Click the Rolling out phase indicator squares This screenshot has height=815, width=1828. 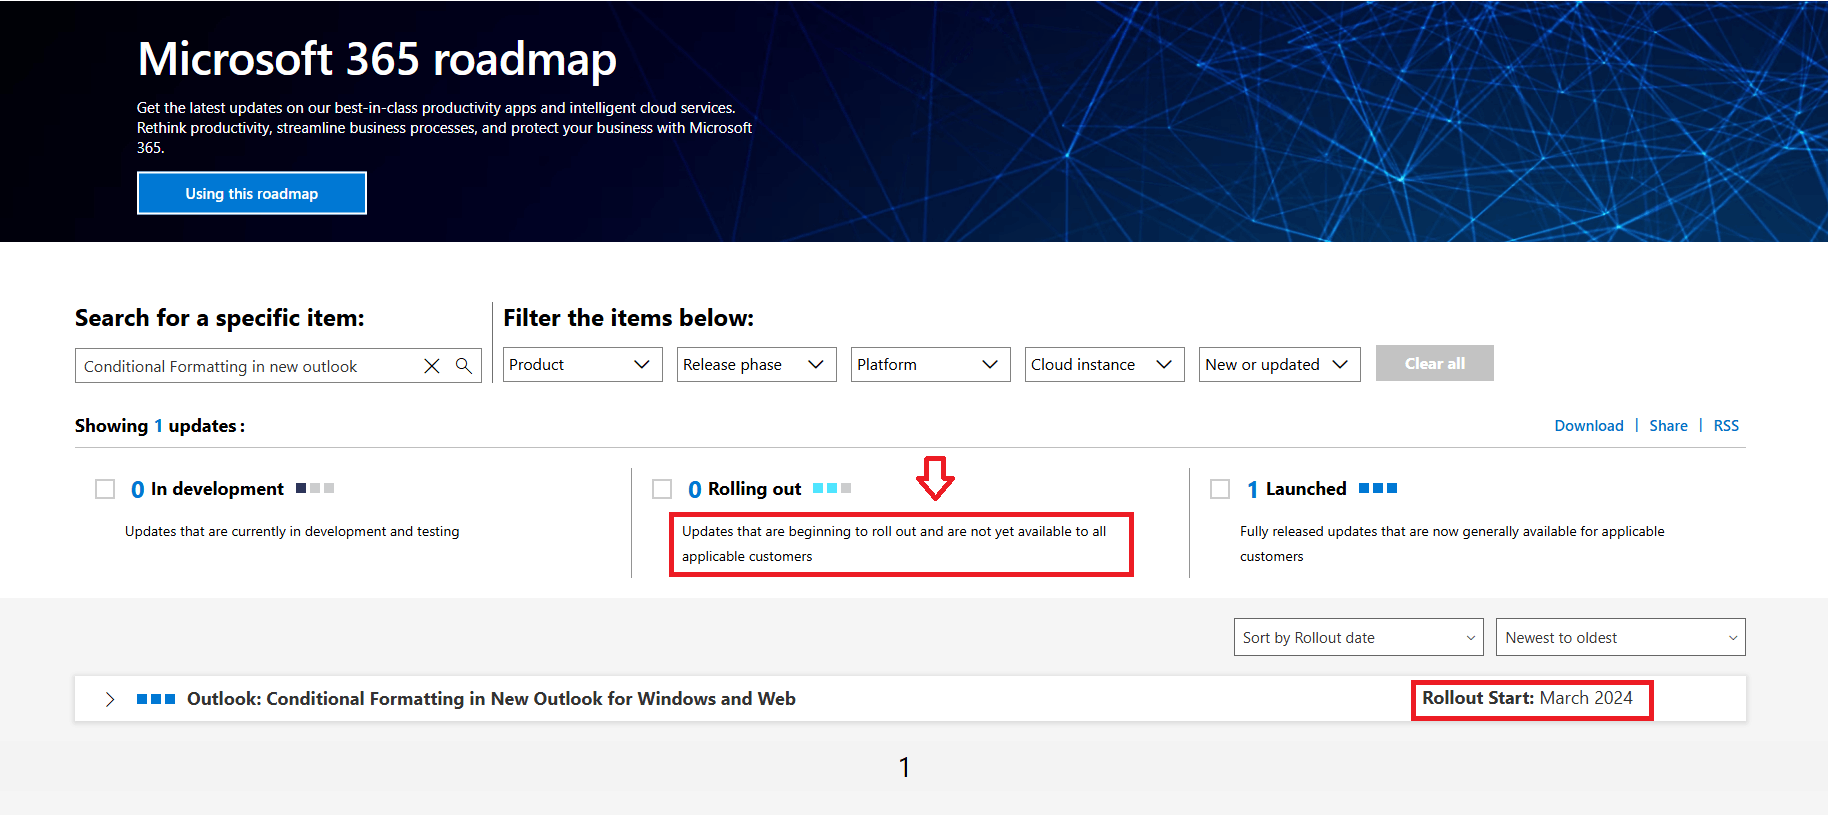[832, 488]
